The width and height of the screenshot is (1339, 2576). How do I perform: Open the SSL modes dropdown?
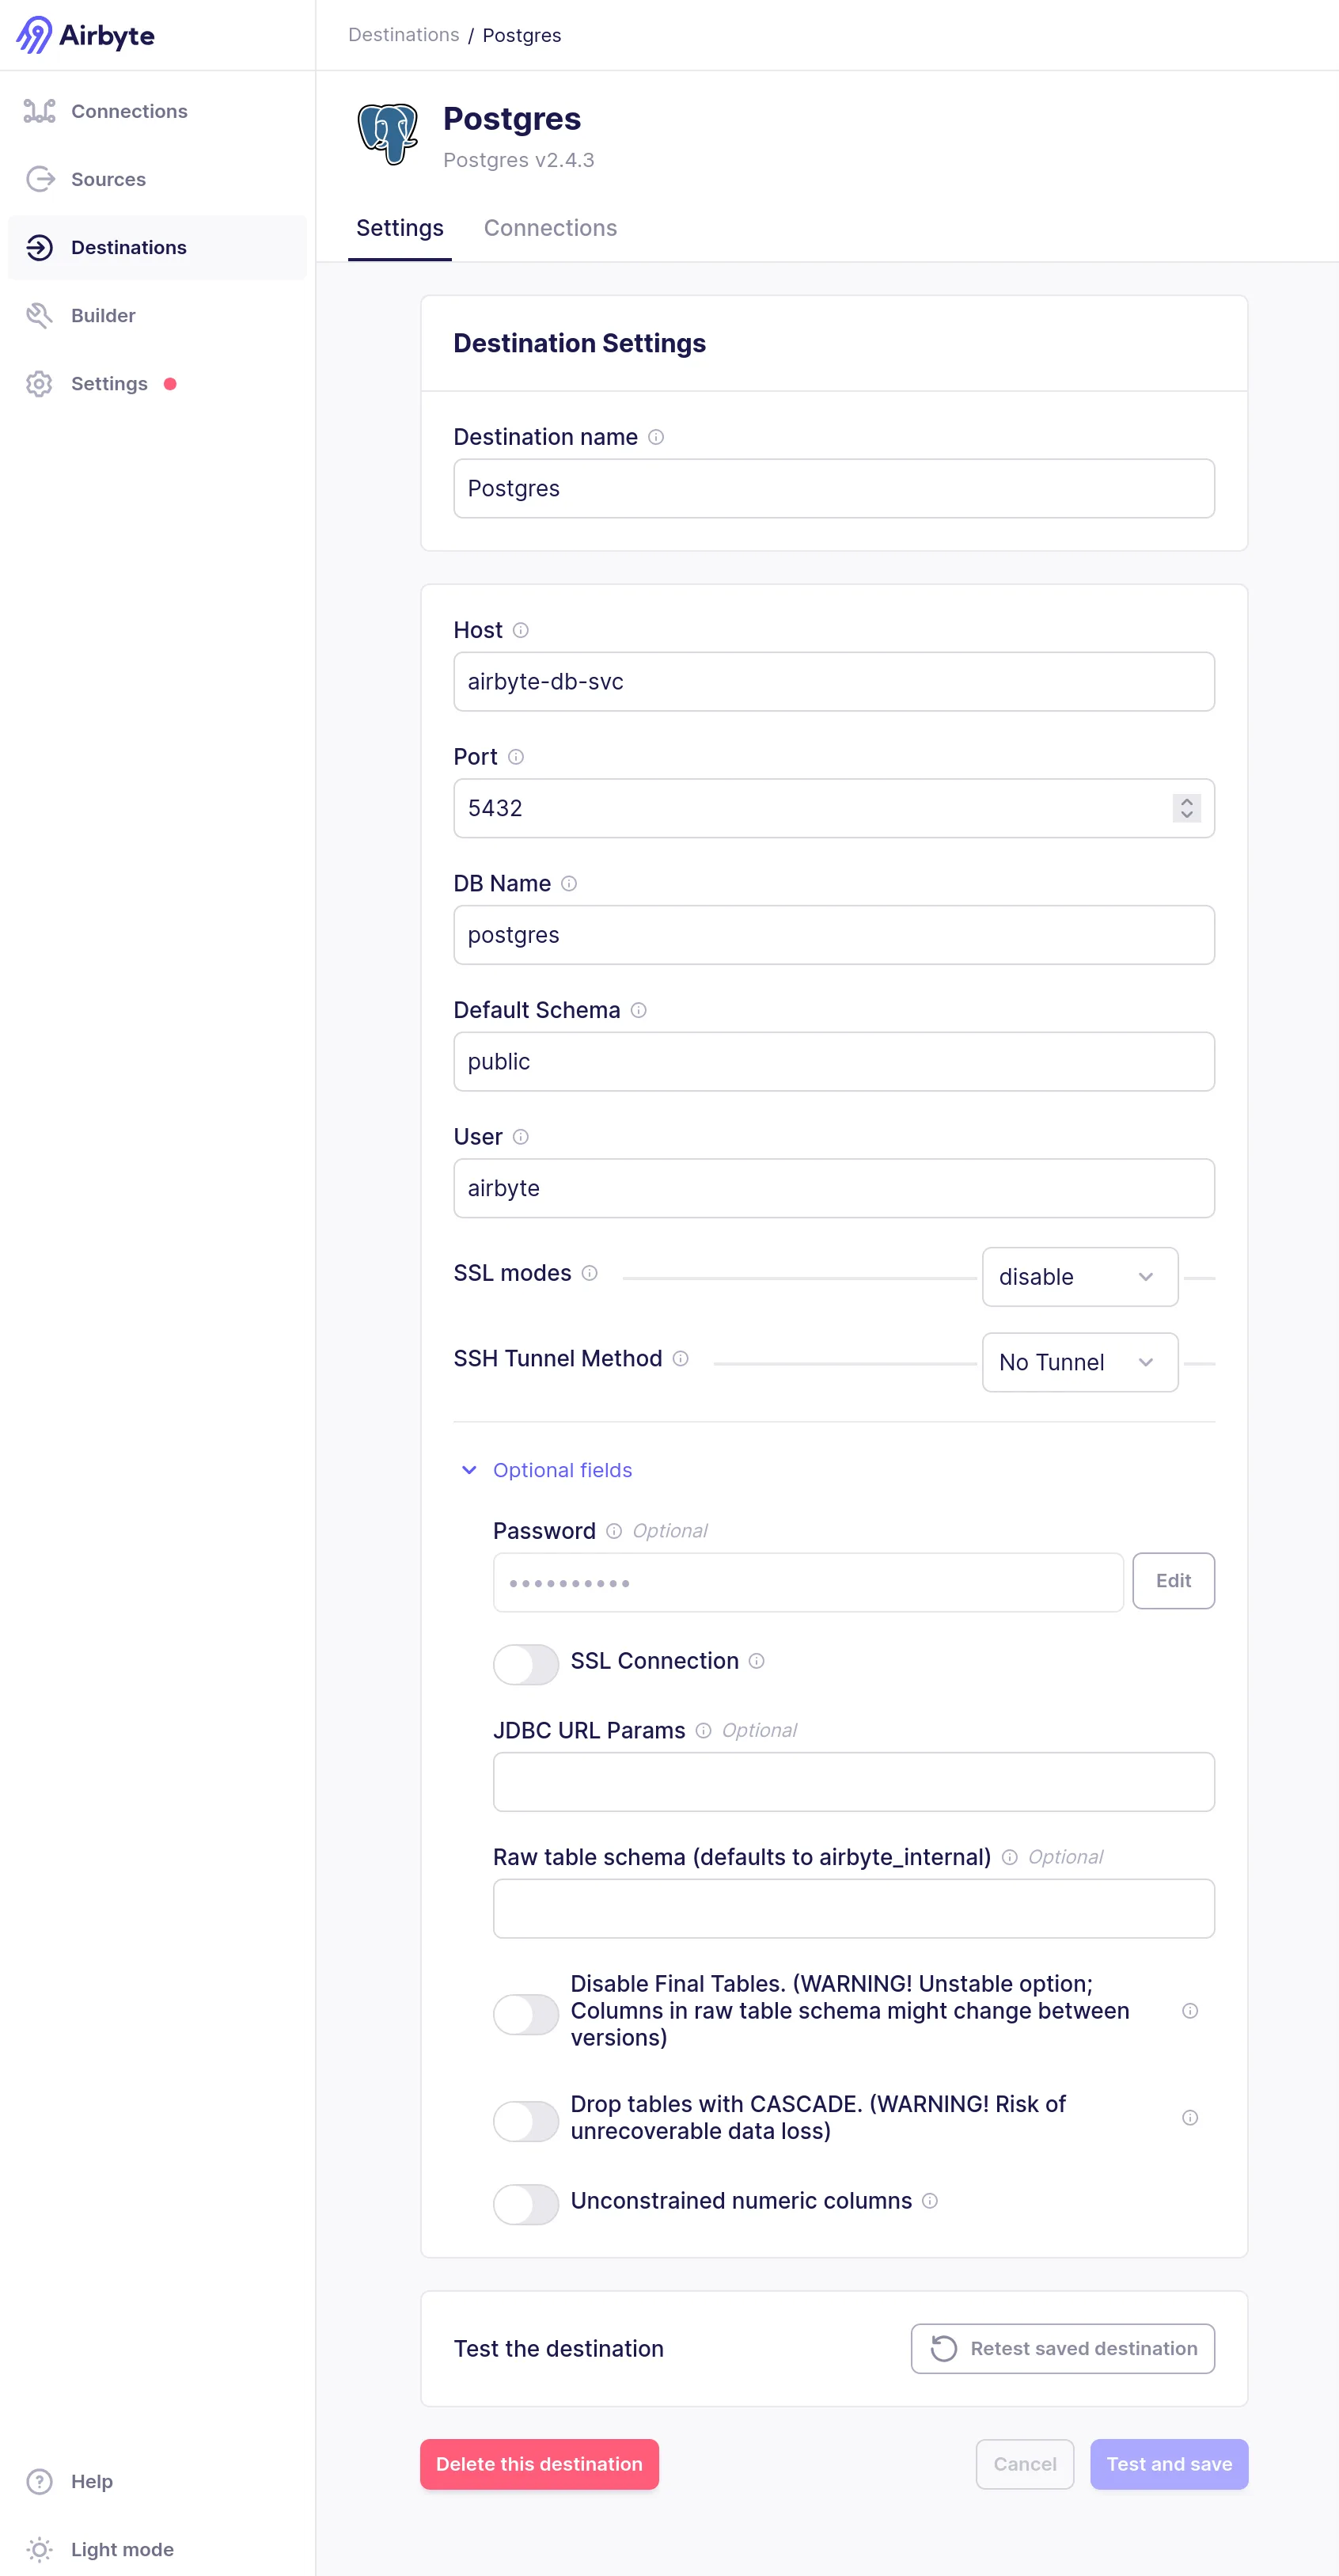[1079, 1277]
